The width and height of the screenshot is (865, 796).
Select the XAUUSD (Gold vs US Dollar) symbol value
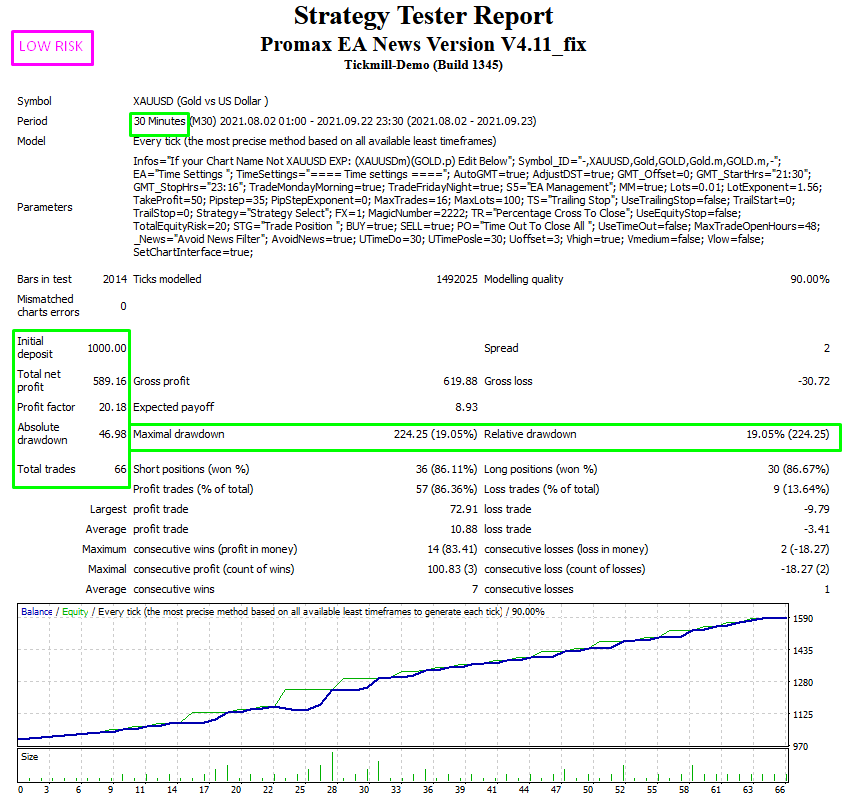201,101
